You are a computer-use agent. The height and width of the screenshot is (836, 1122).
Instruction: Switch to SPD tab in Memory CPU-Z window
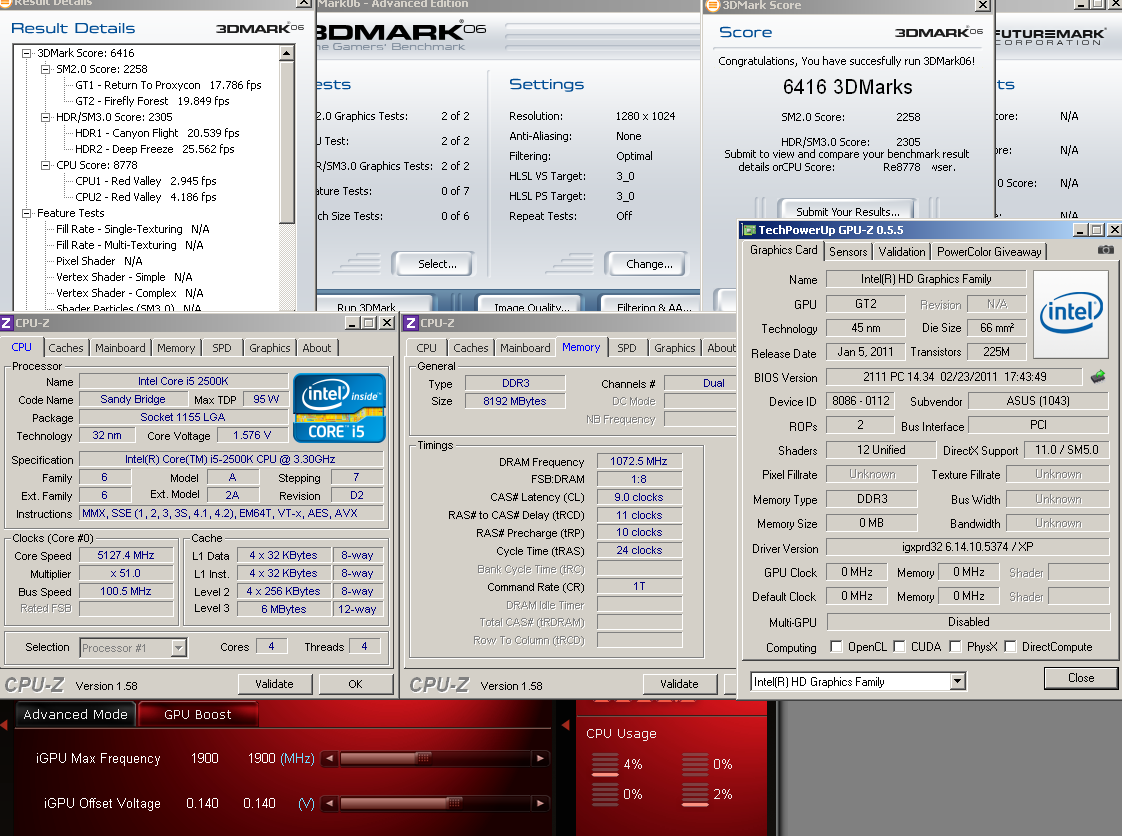click(627, 348)
